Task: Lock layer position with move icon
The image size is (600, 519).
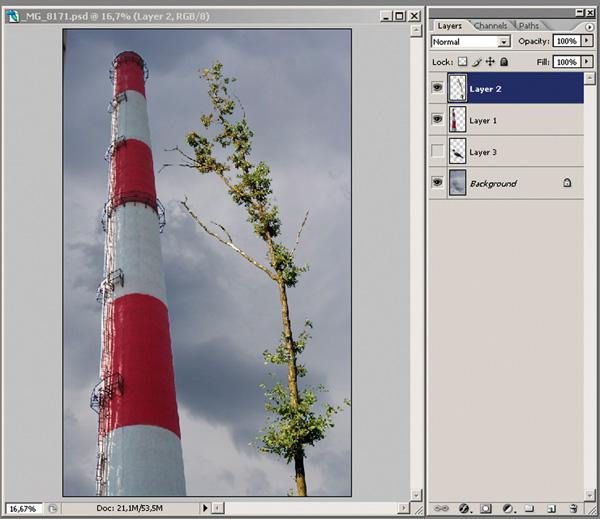Action: tap(491, 62)
